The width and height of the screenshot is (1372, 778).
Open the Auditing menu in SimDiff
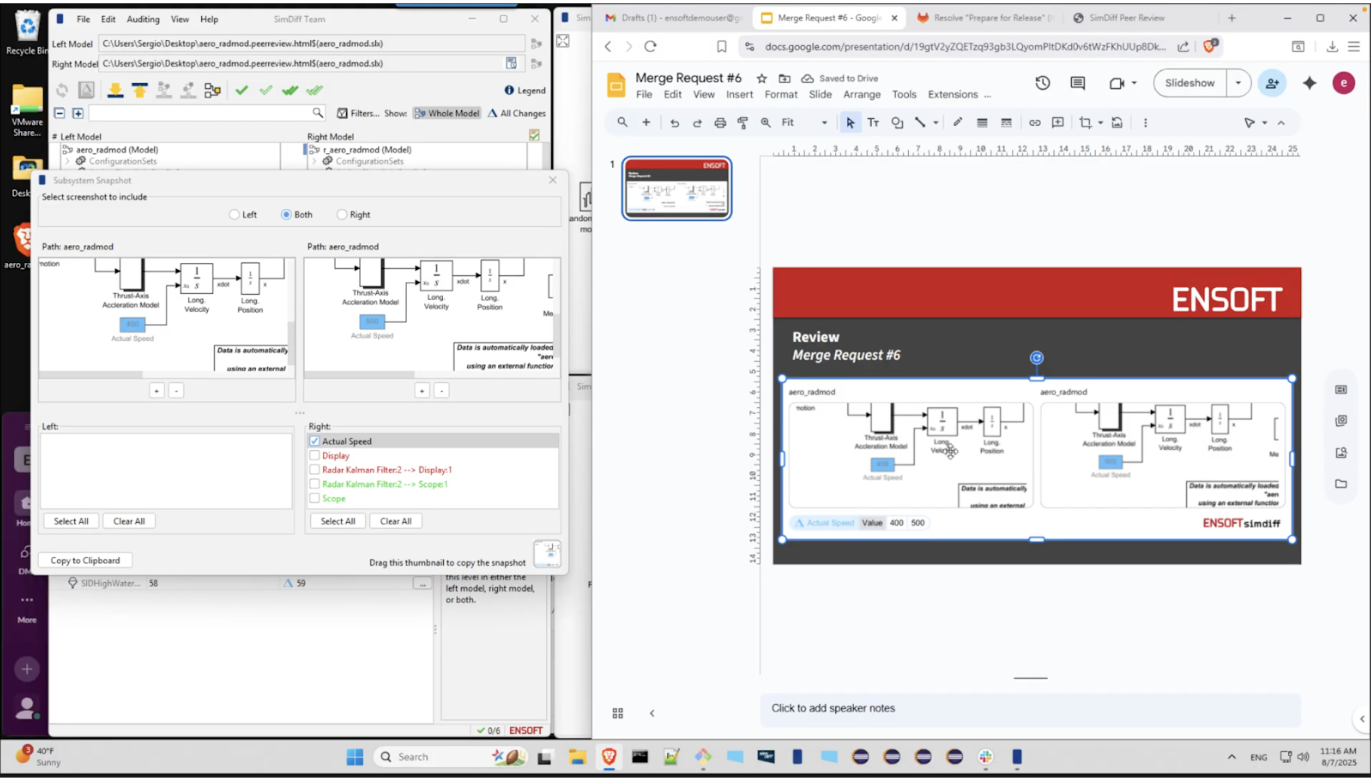point(143,19)
